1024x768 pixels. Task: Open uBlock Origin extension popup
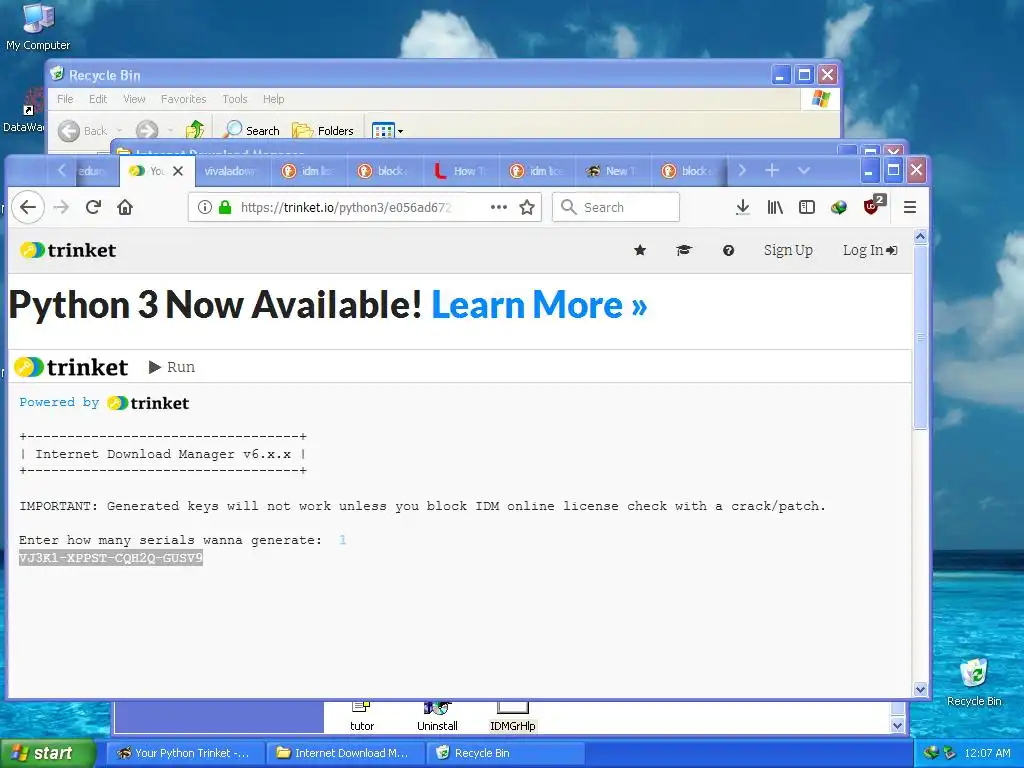[x=874, y=205]
